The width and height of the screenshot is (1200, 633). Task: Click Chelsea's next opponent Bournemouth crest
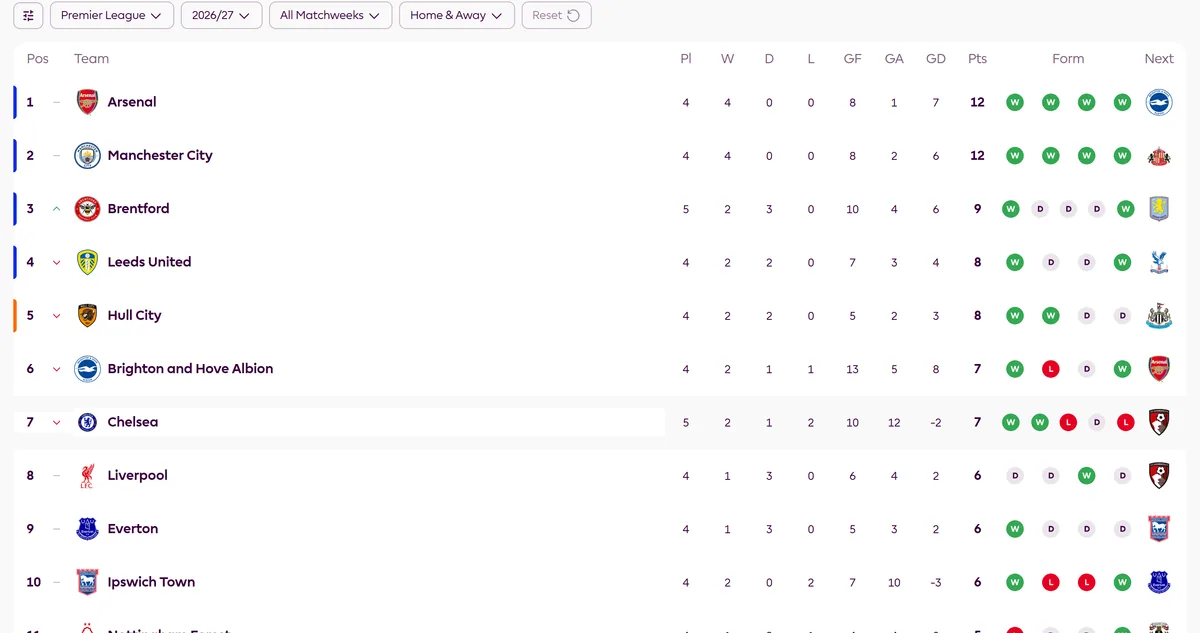click(x=1159, y=422)
